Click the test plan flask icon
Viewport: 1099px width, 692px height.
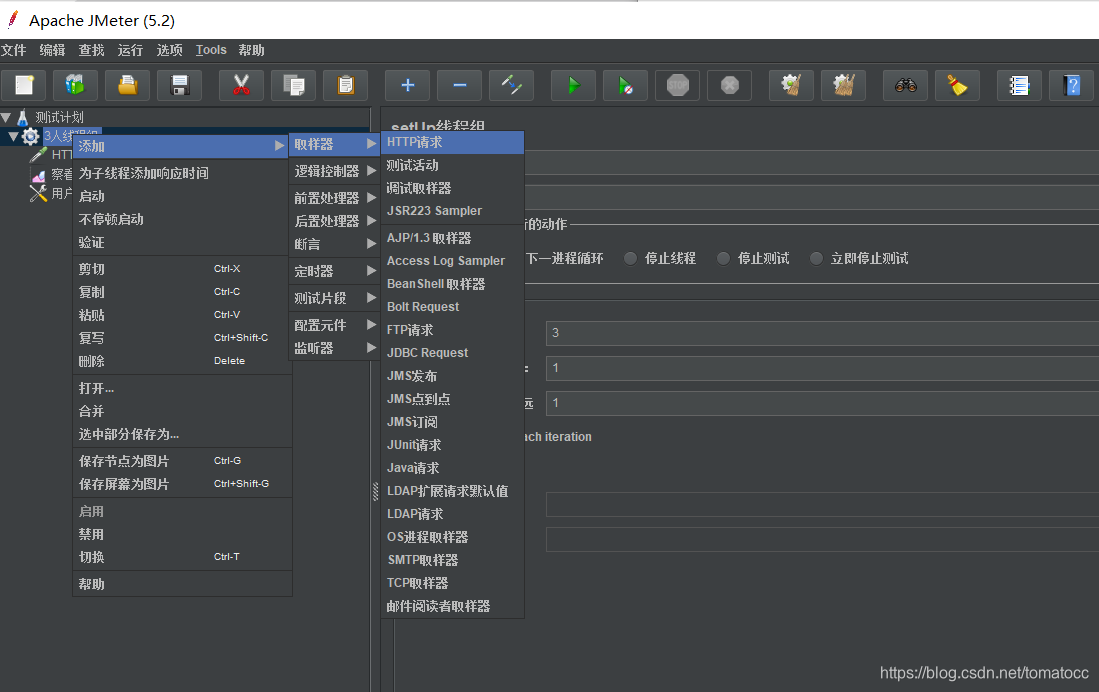pos(22,117)
